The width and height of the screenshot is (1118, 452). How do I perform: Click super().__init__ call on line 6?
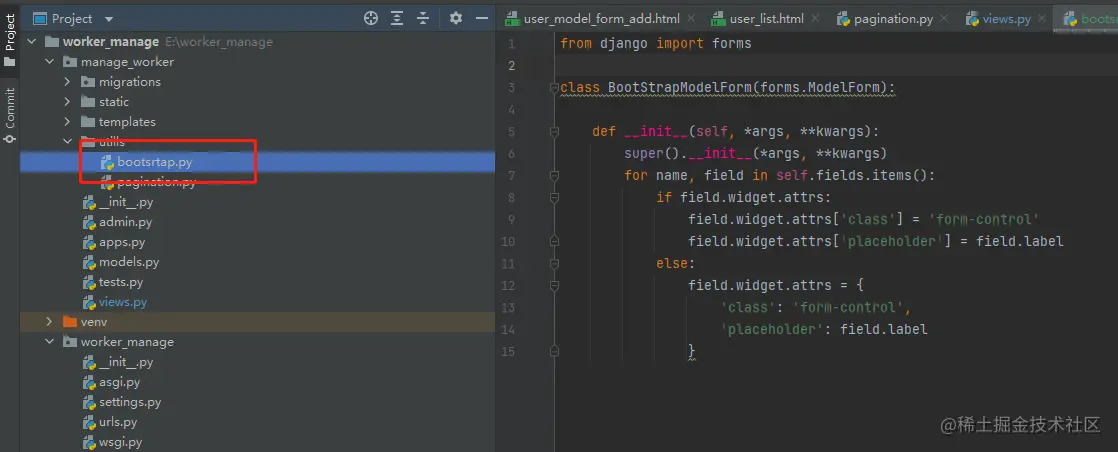pos(755,153)
